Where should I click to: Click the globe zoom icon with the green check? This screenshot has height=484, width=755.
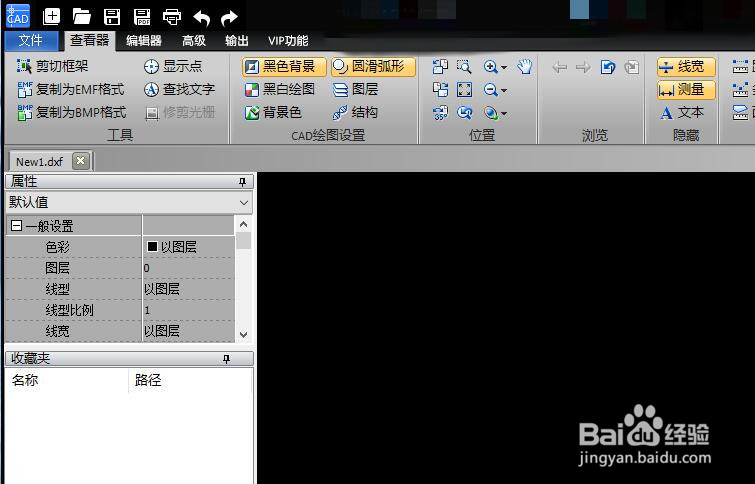(x=491, y=113)
